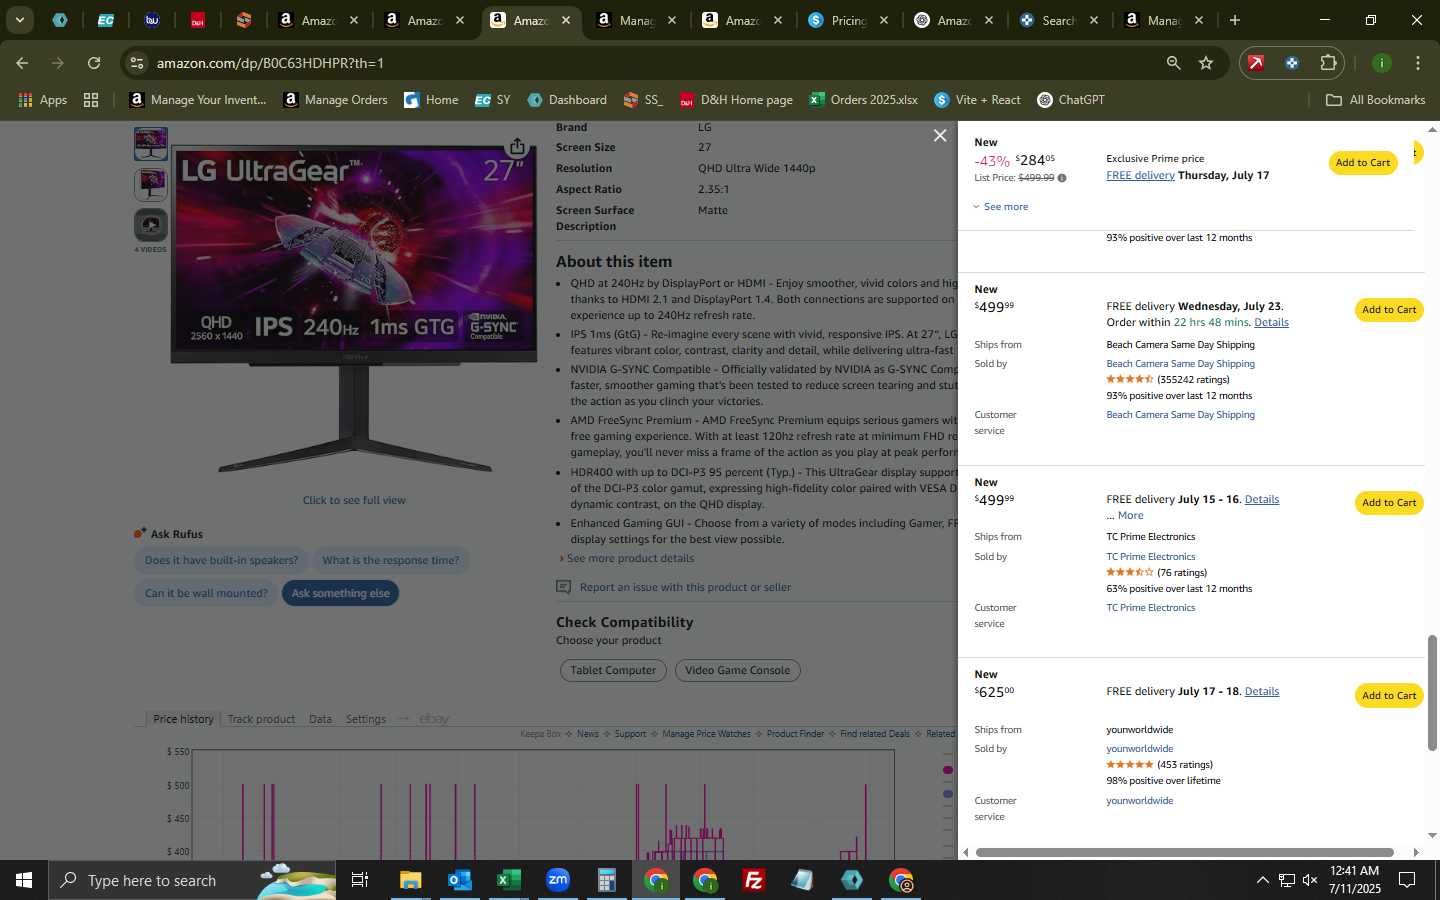Viewport: 1440px width, 900px height.
Task: Open the tab groups grid icon in bookmarks bar
Action: pyautogui.click(x=91, y=100)
